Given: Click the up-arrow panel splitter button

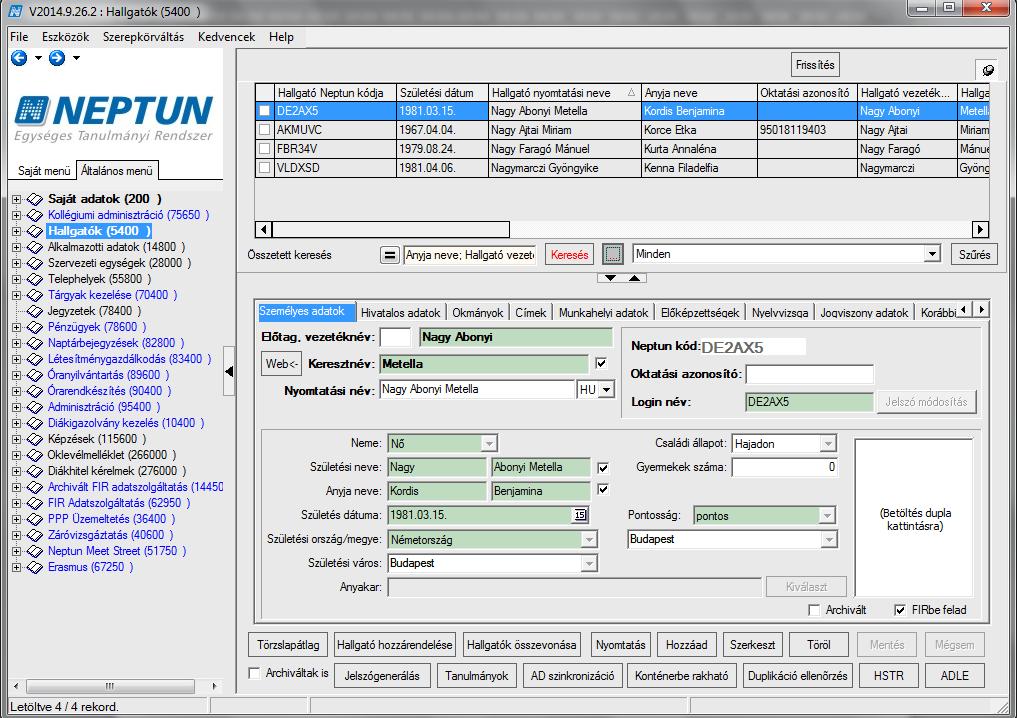Looking at the screenshot, I should pos(634,278).
